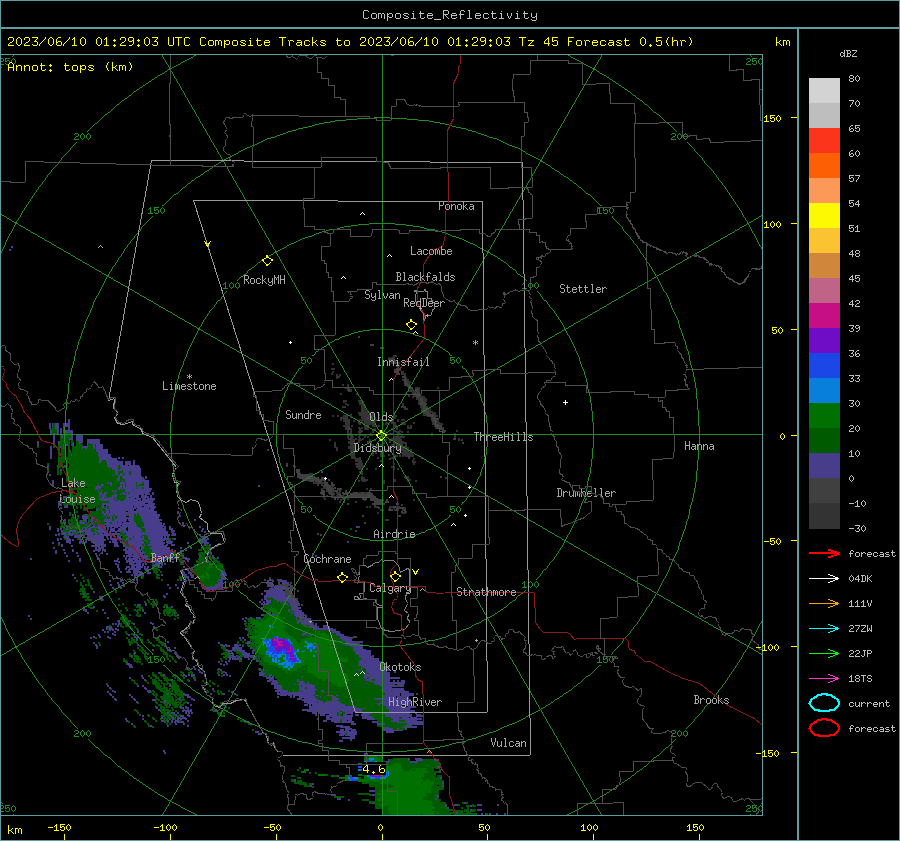Click the Brooks town label
900x841 pixels.
711,700
